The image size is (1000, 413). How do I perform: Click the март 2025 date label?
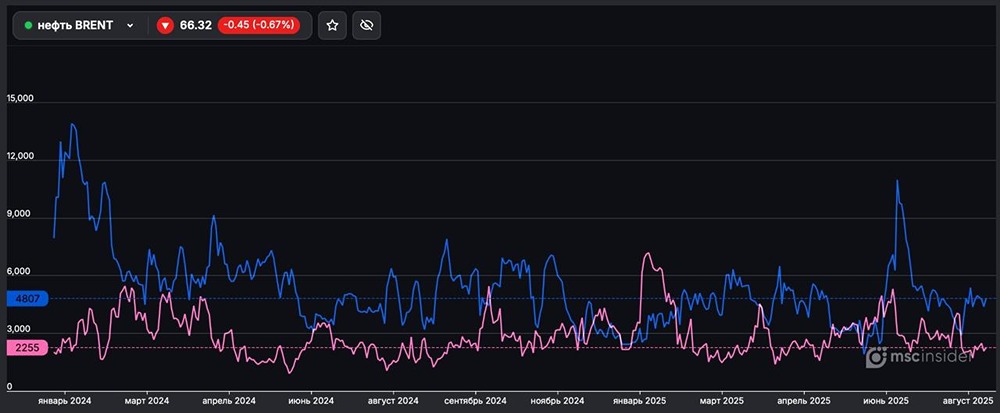(722, 400)
